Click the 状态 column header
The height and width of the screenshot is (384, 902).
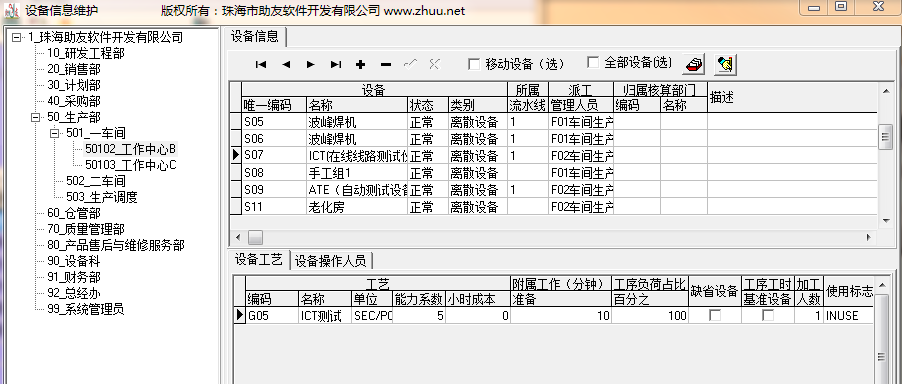[x=428, y=105]
